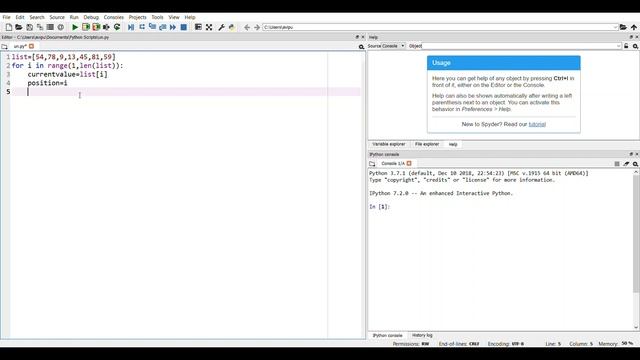Click the In [1]: console prompt
The width and height of the screenshot is (640, 360).
click(x=380, y=207)
